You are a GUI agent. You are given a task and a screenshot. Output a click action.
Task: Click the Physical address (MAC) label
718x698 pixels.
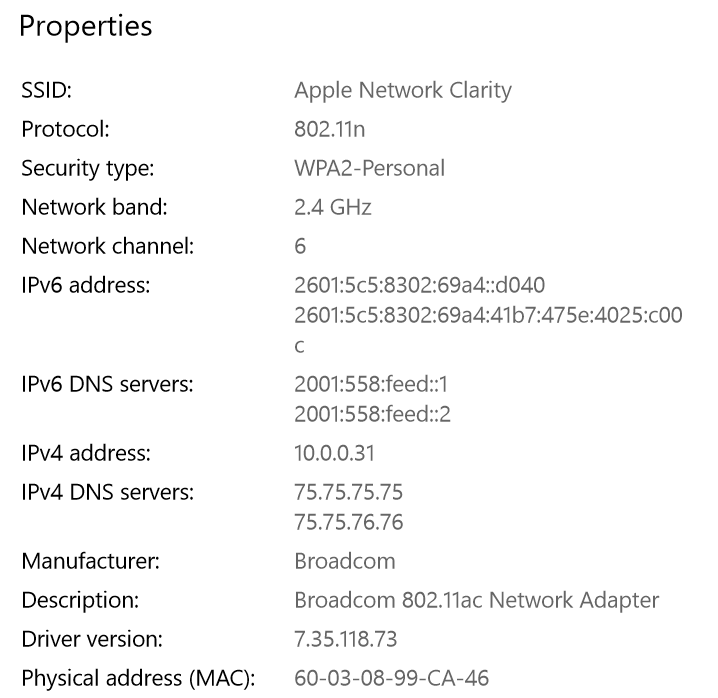click(138, 679)
